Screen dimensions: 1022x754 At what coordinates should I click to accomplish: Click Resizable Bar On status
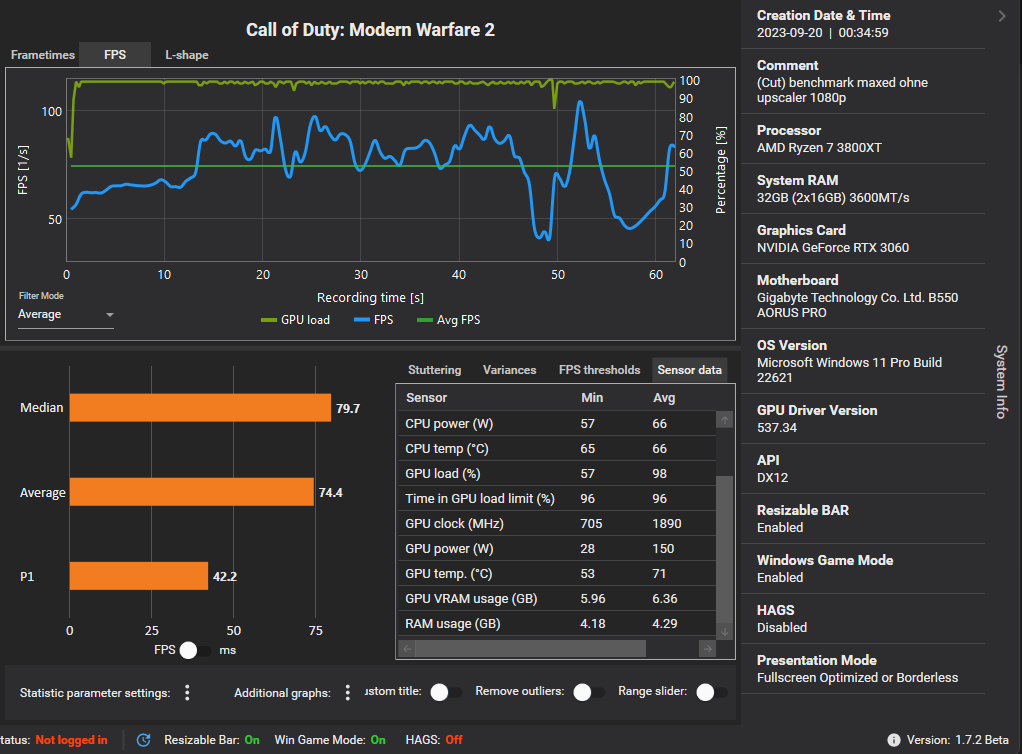pyautogui.click(x=212, y=740)
